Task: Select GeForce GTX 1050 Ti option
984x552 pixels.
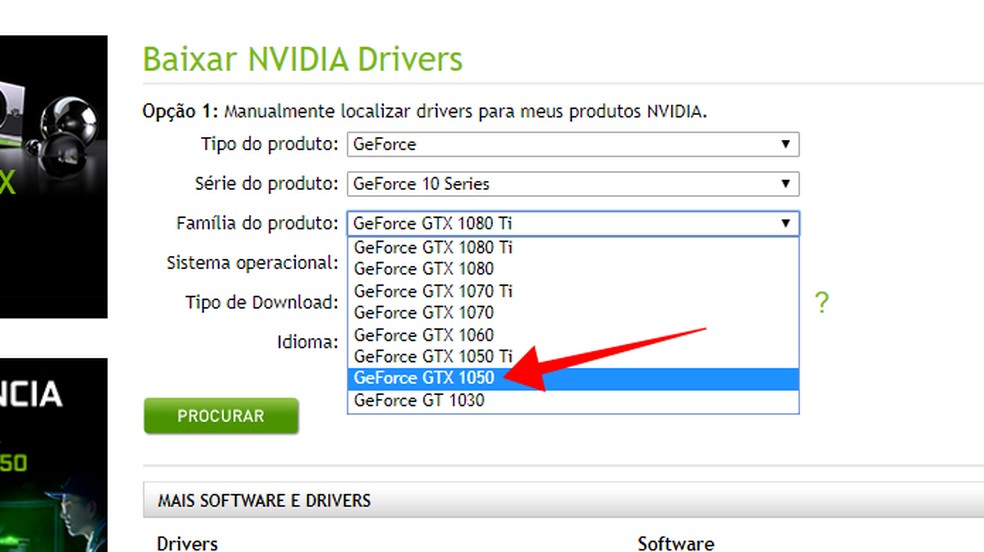Action: 433,357
